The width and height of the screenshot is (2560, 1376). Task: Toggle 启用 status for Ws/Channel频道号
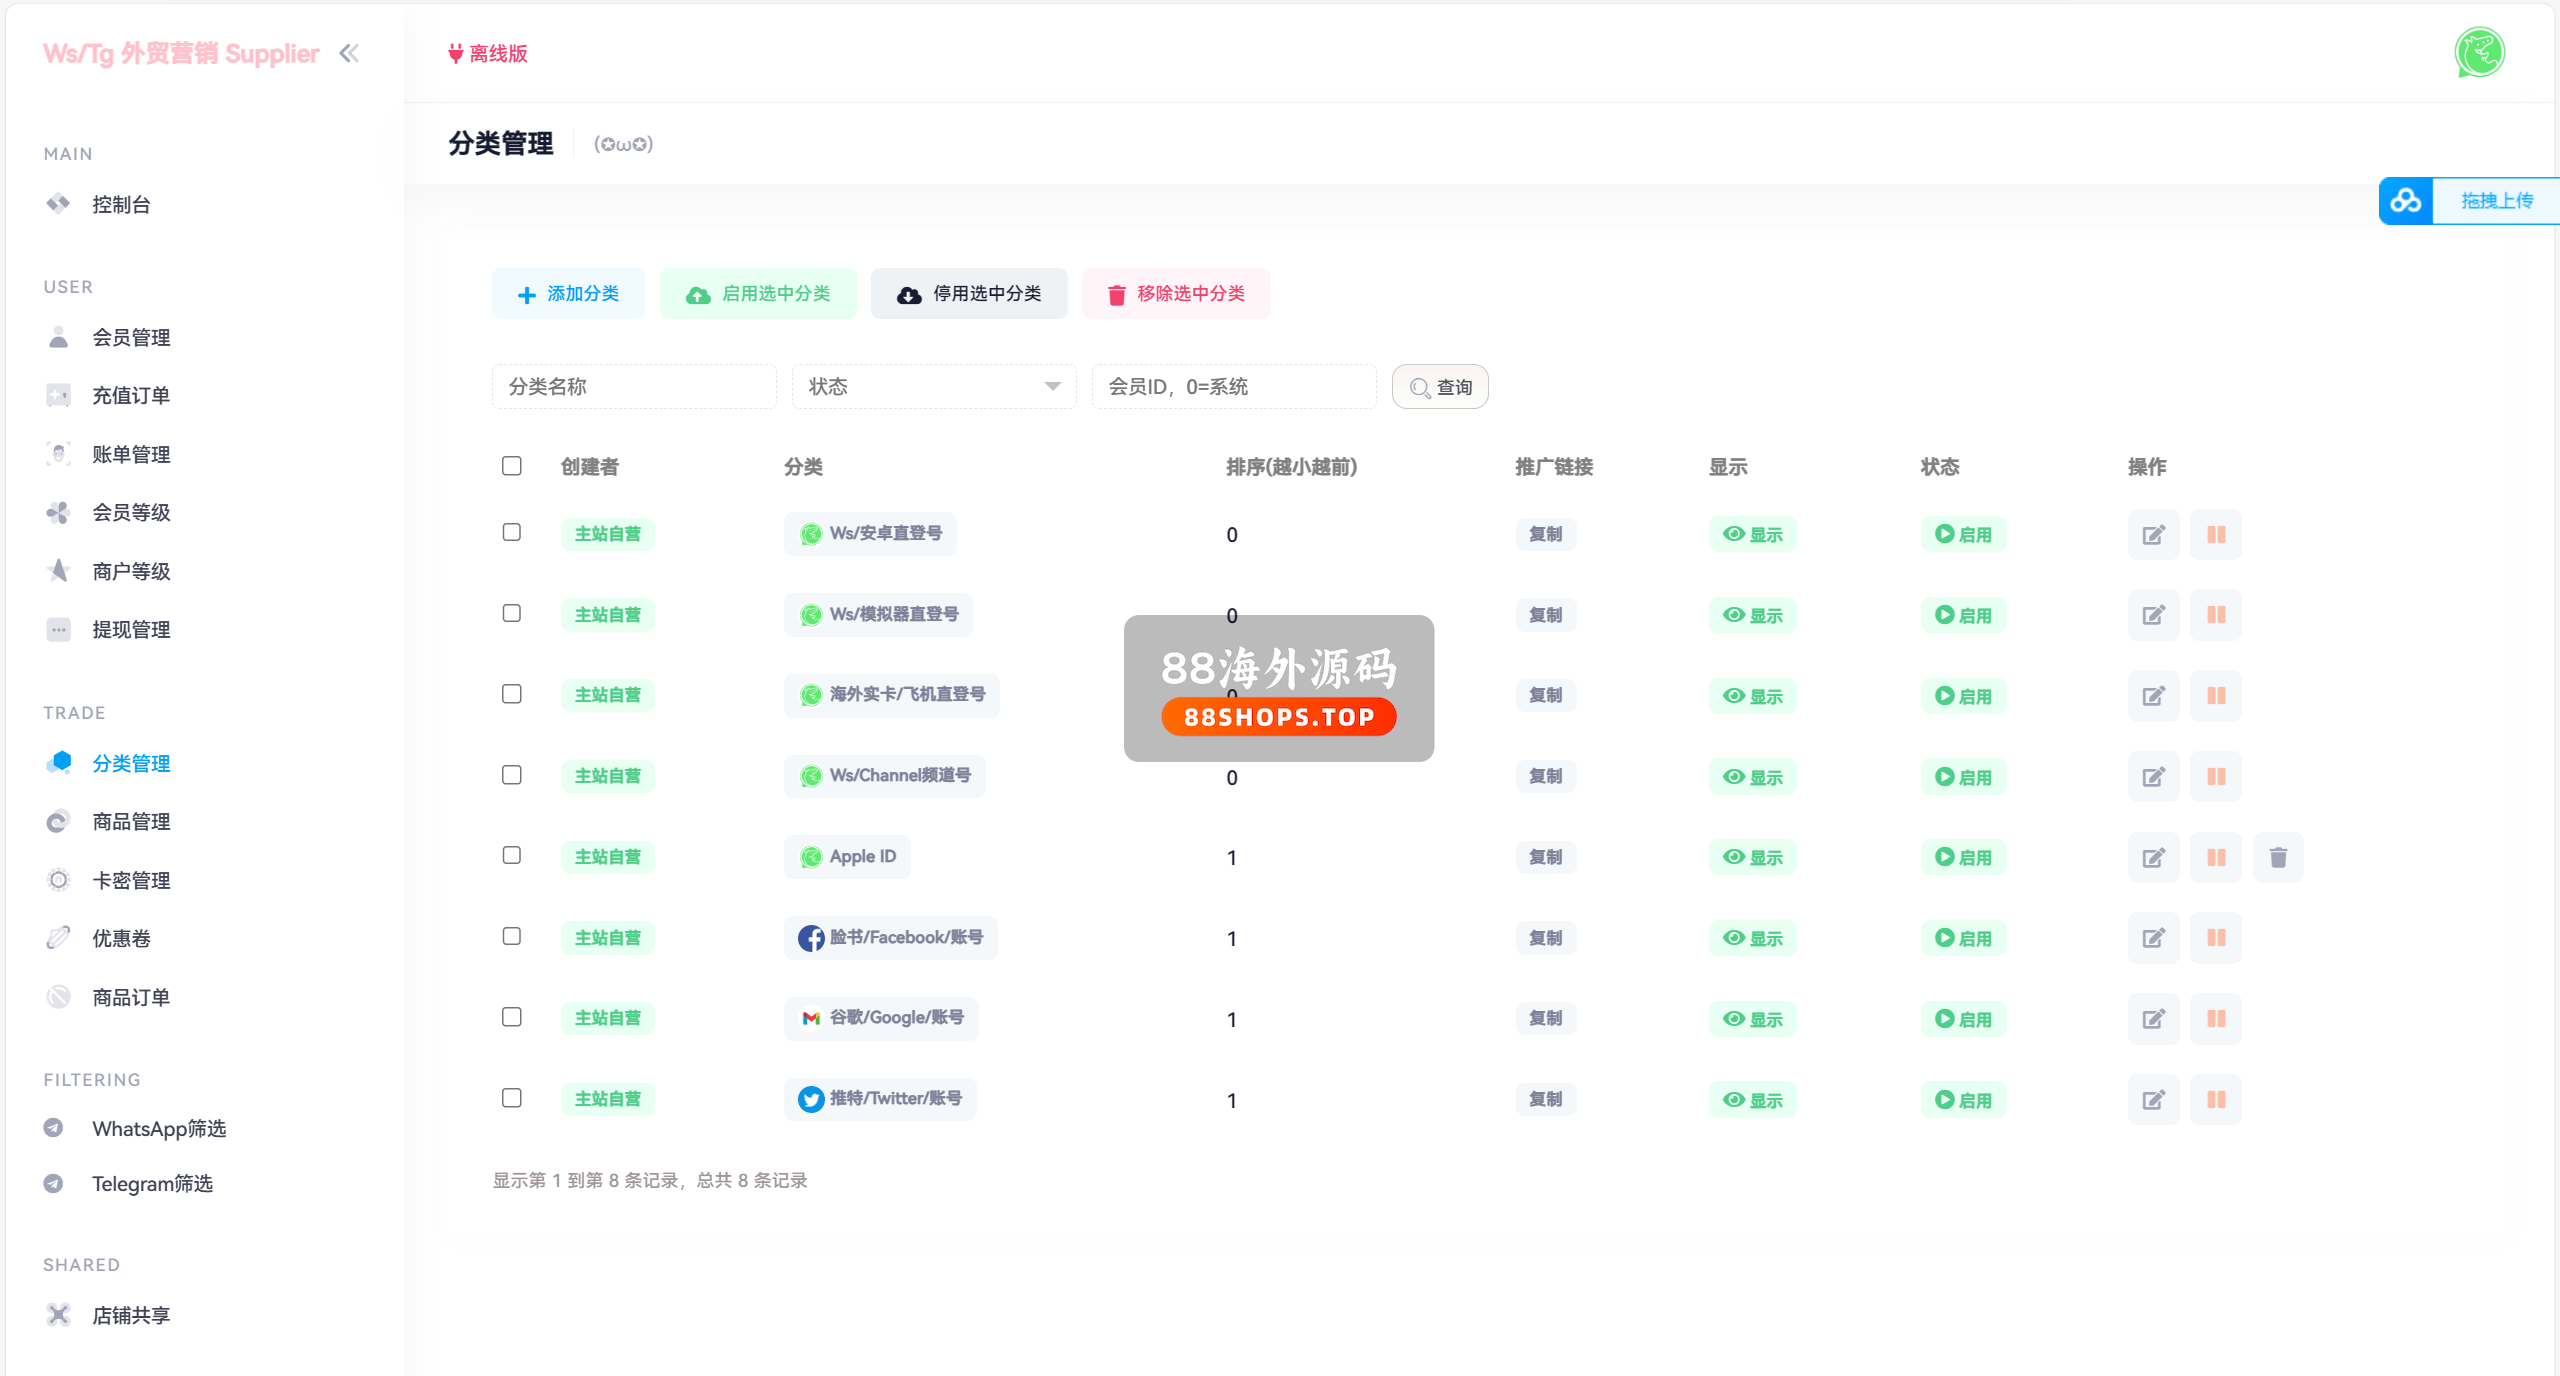click(1963, 777)
